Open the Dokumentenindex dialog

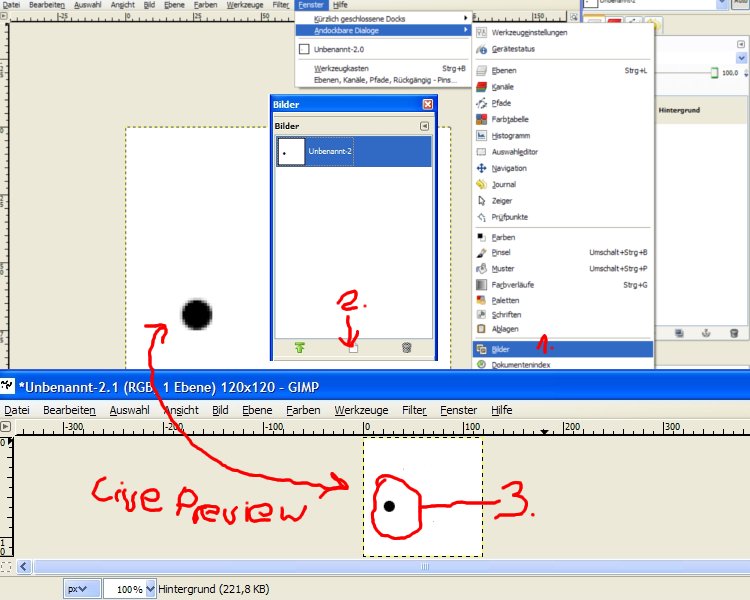563,365
